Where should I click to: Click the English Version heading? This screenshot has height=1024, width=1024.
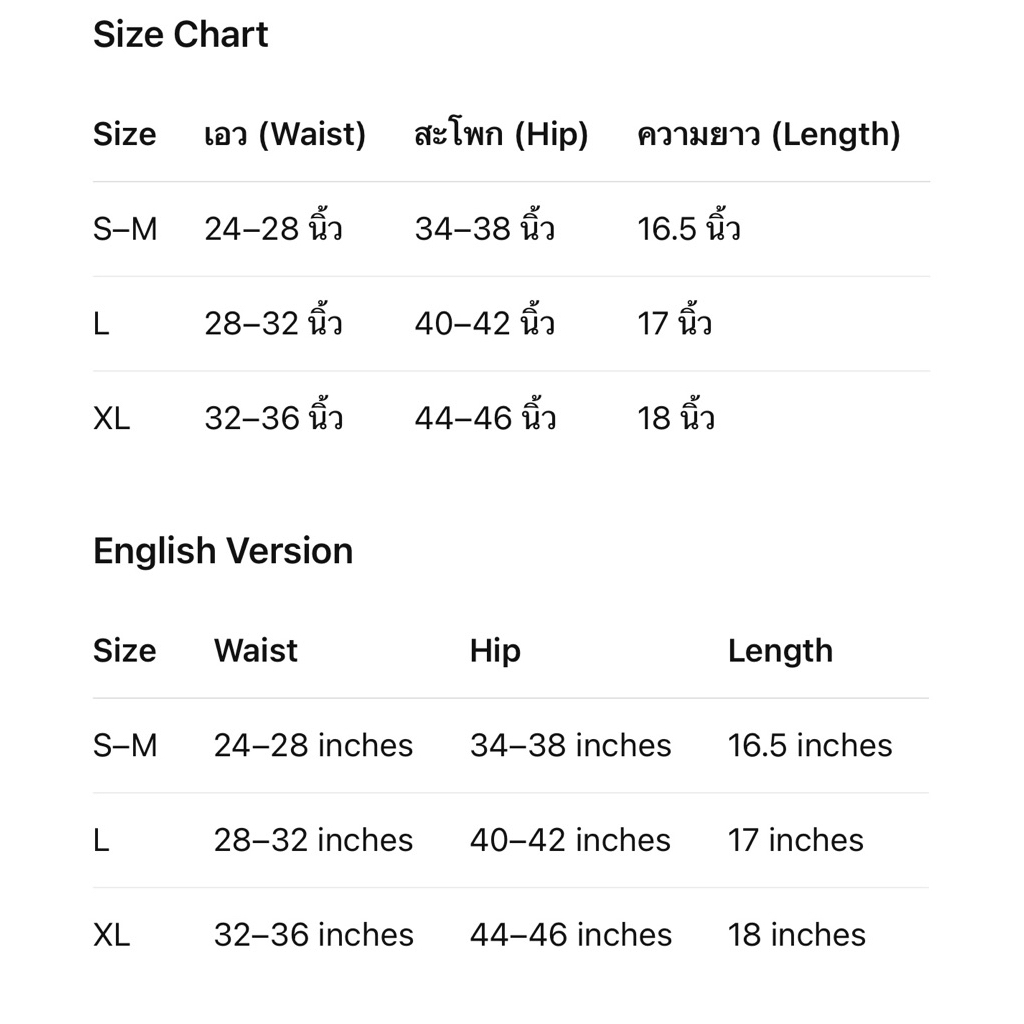point(223,551)
